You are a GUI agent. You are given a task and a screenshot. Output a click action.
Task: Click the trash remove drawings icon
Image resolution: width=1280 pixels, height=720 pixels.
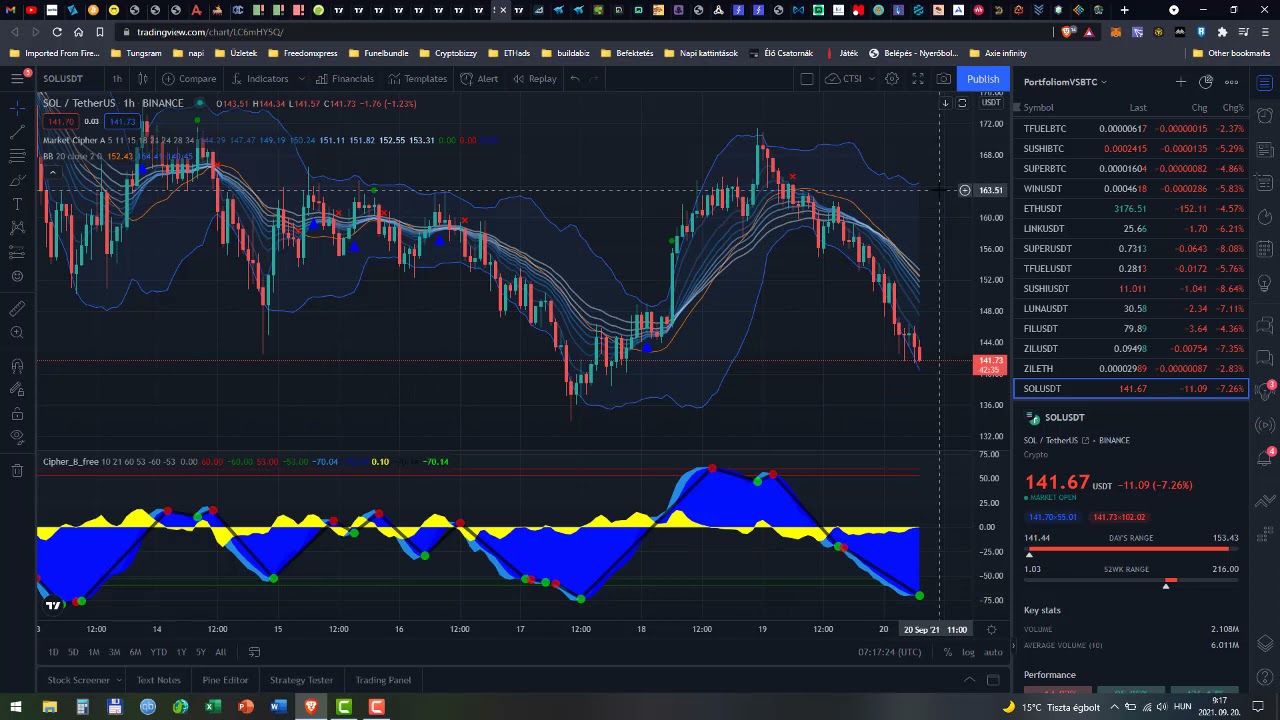tap(17, 471)
